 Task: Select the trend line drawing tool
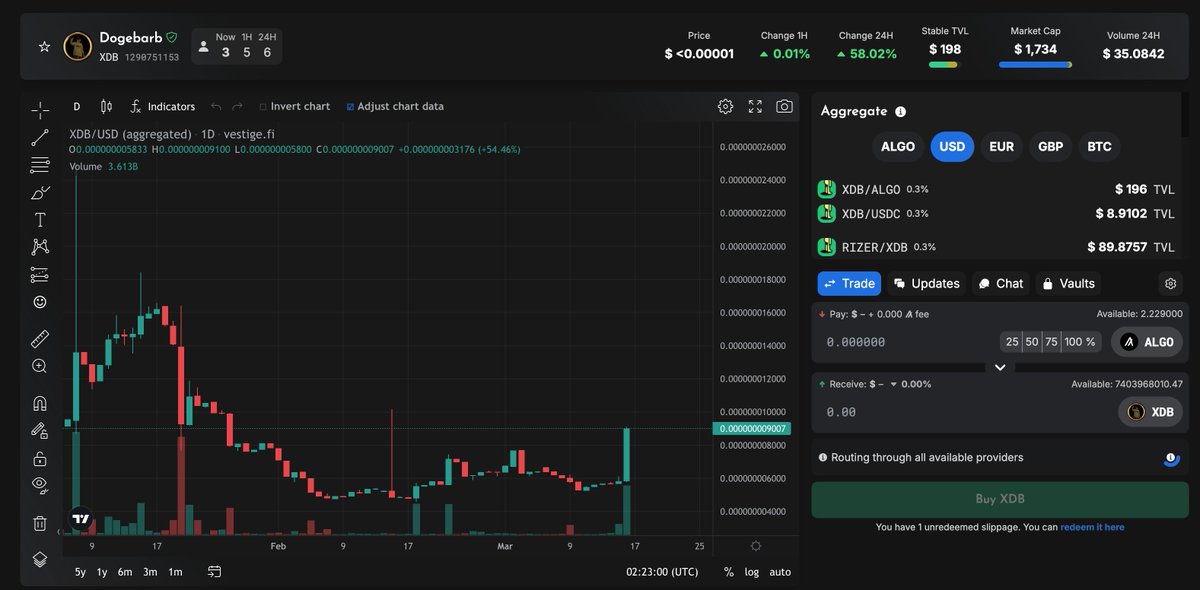[40, 138]
